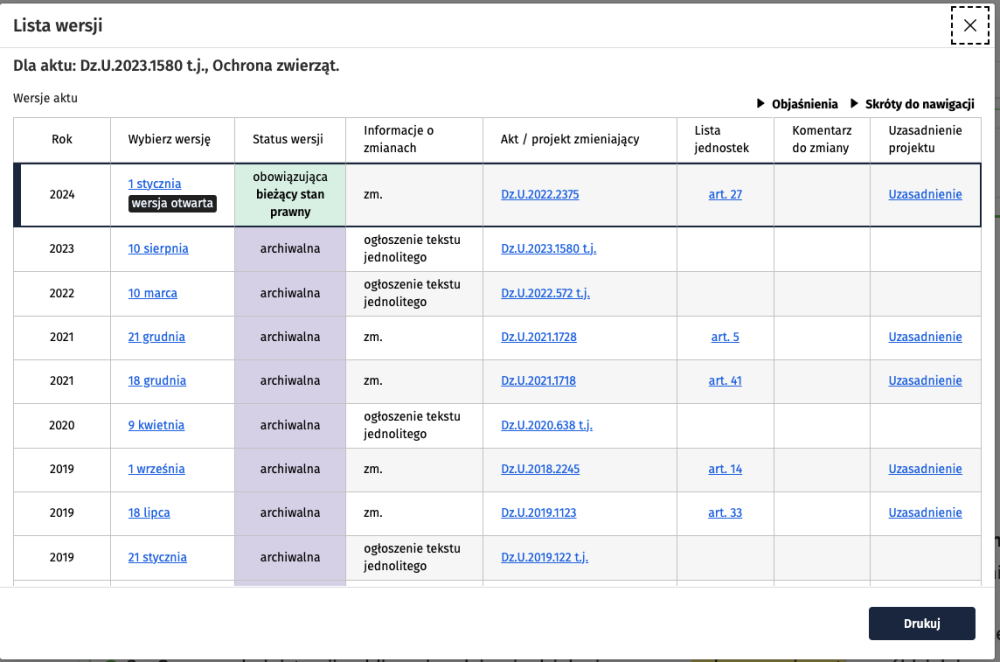Open the 9 kwietnia 2020 version
The width and height of the screenshot is (1000, 662).
(x=154, y=425)
